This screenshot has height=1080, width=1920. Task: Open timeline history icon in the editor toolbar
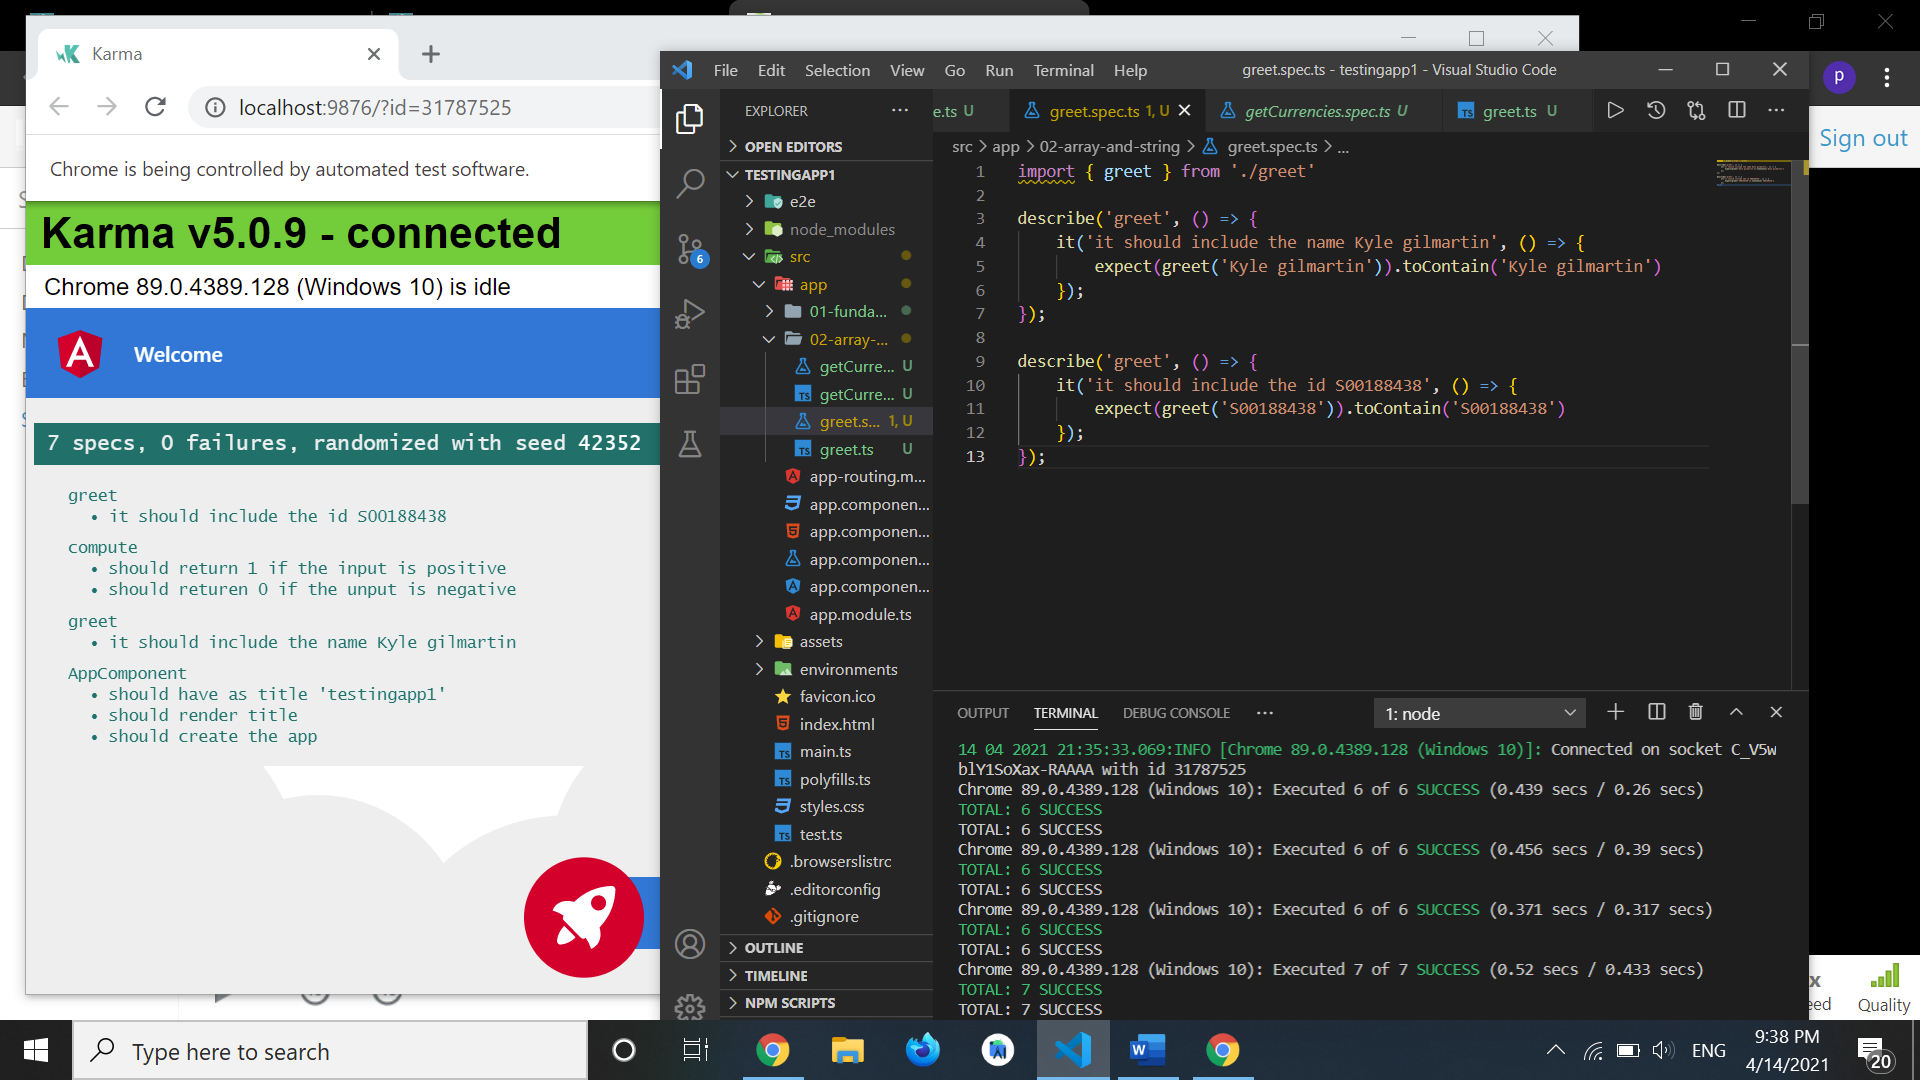pyautogui.click(x=1656, y=110)
